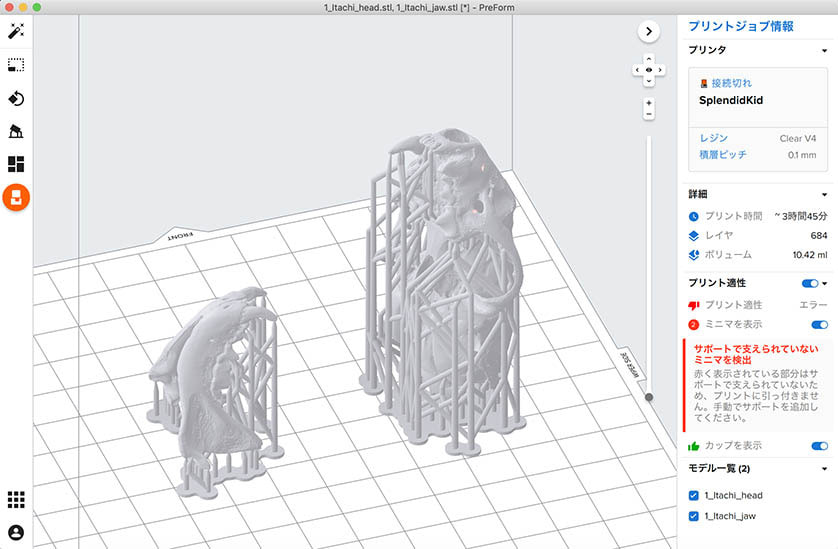
Task: Collapse the 詳細 section
Action: [x=823, y=195]
